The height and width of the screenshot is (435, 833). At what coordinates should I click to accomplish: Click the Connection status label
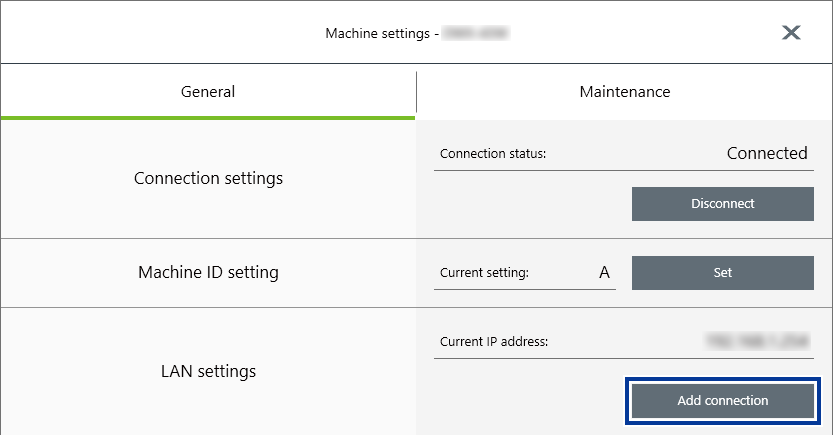click(493, 153)
